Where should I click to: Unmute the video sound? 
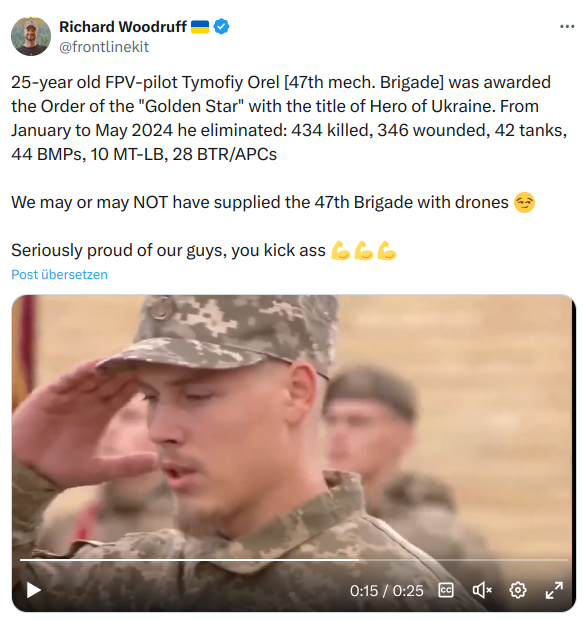[x=482, y=590]
